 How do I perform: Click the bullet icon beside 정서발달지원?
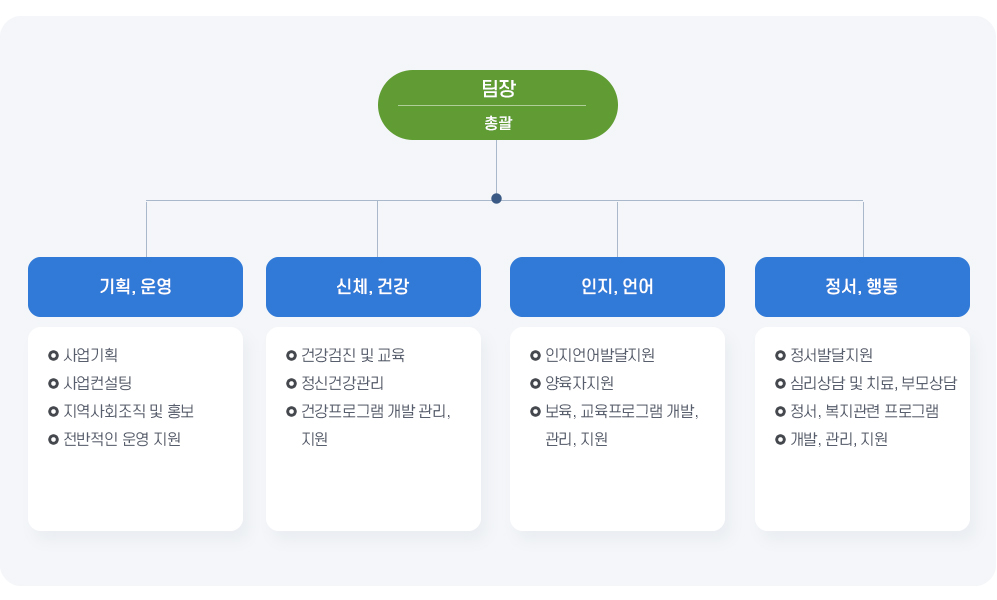coord(780,355)
